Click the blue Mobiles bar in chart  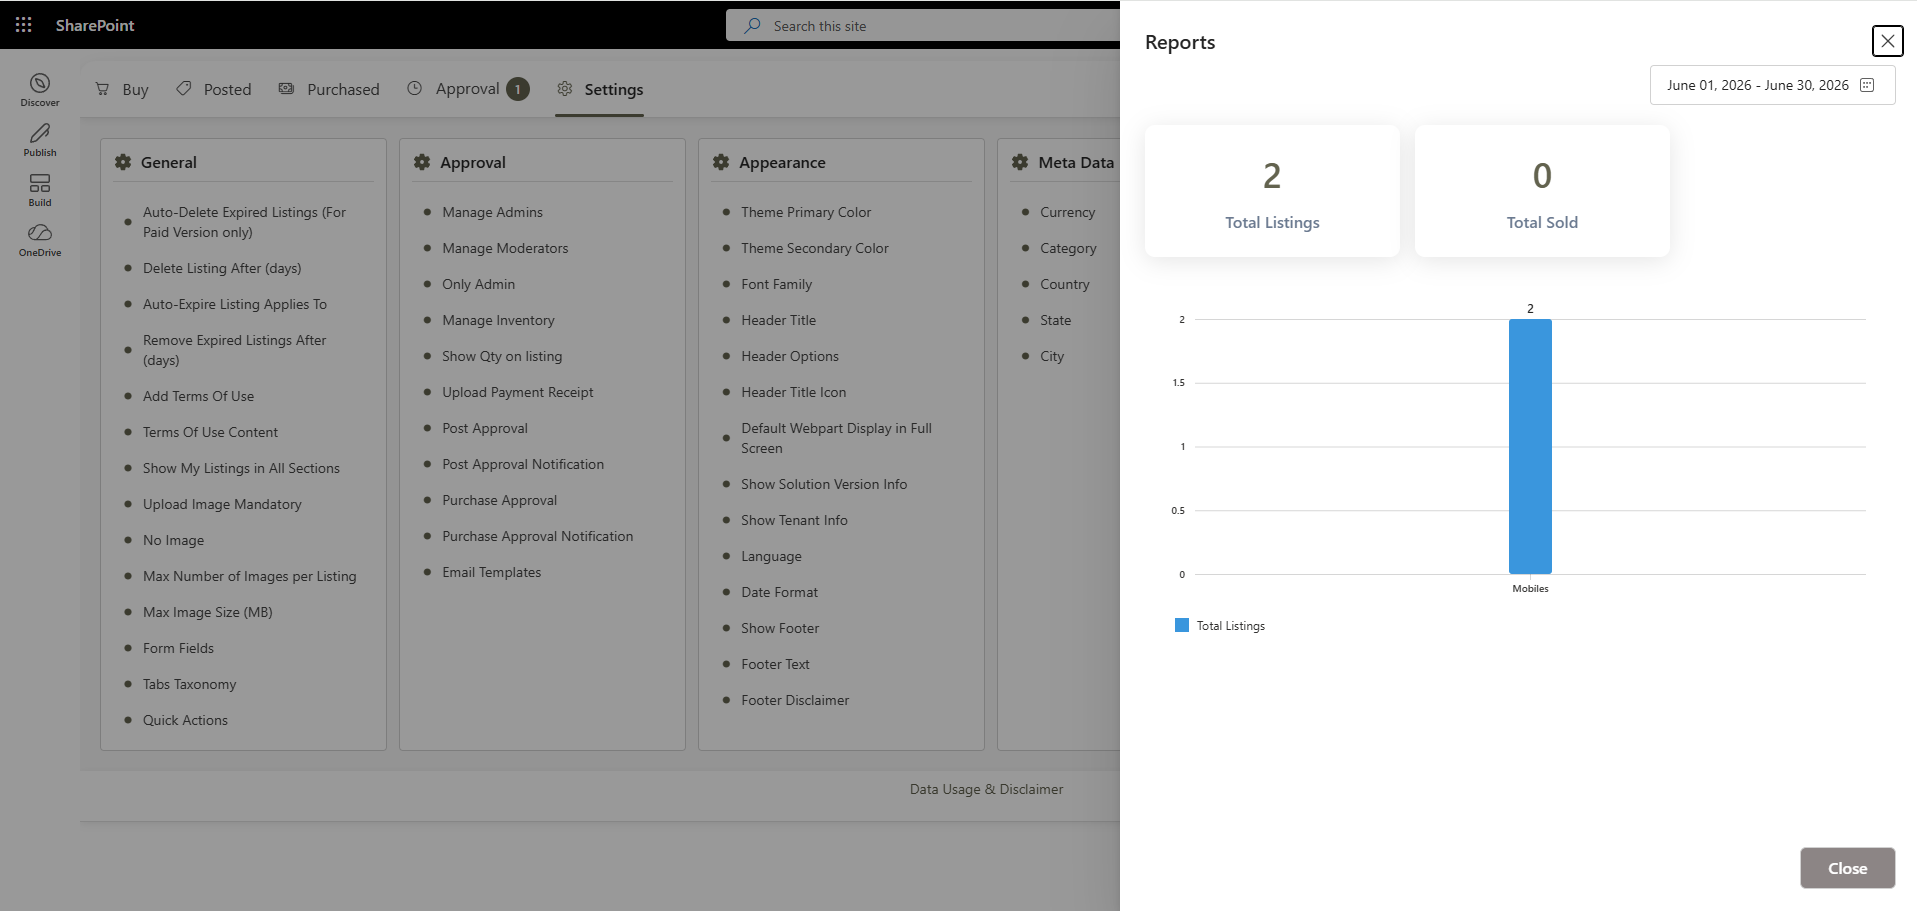pos(1530,446)
